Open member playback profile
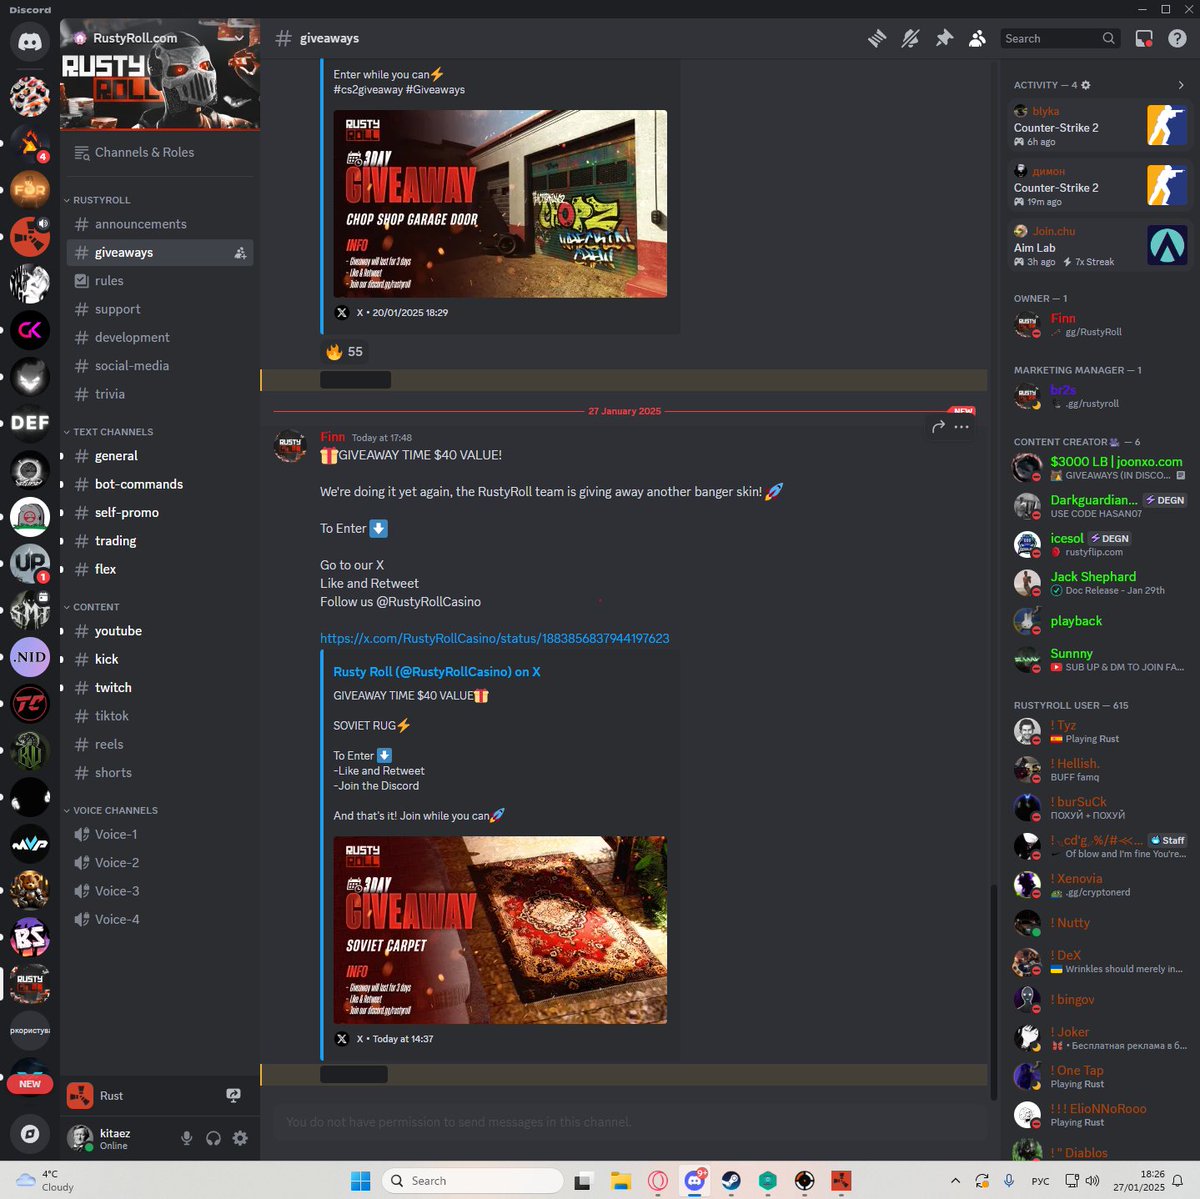The height and width of the screenshot is (1199, 1200). pyautogui.click(x=1100, y=621)
